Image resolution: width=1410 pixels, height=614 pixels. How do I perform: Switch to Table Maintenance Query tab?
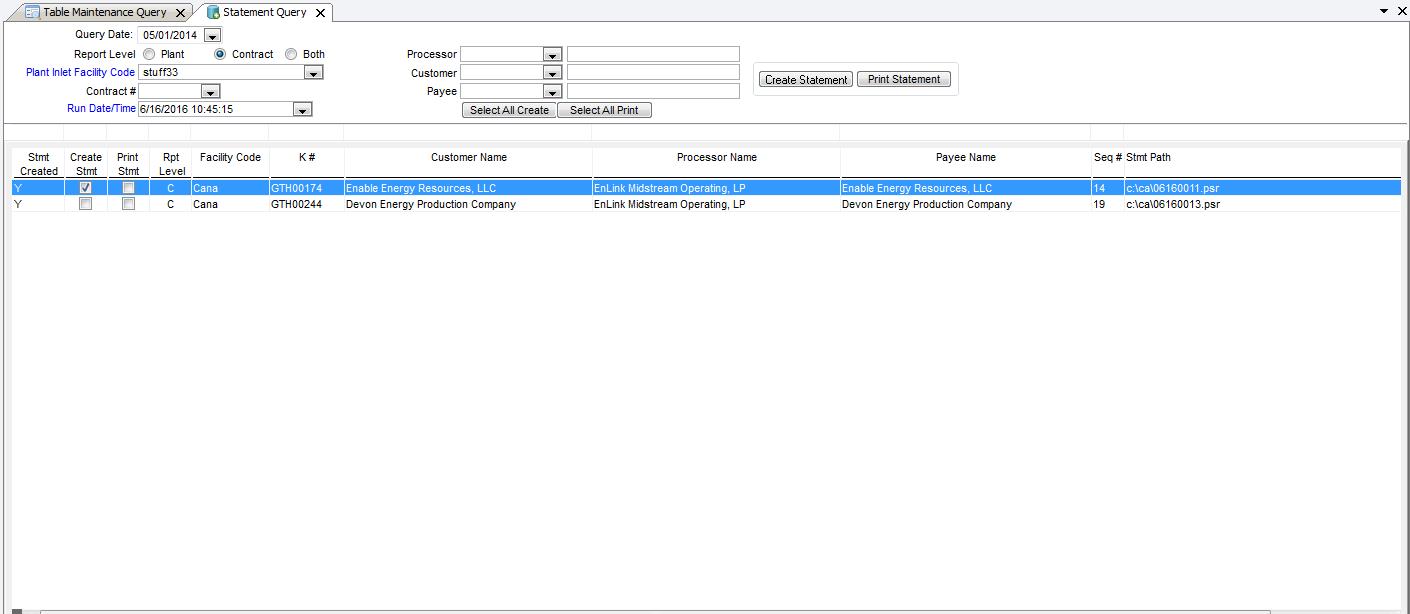pos(104,13)
